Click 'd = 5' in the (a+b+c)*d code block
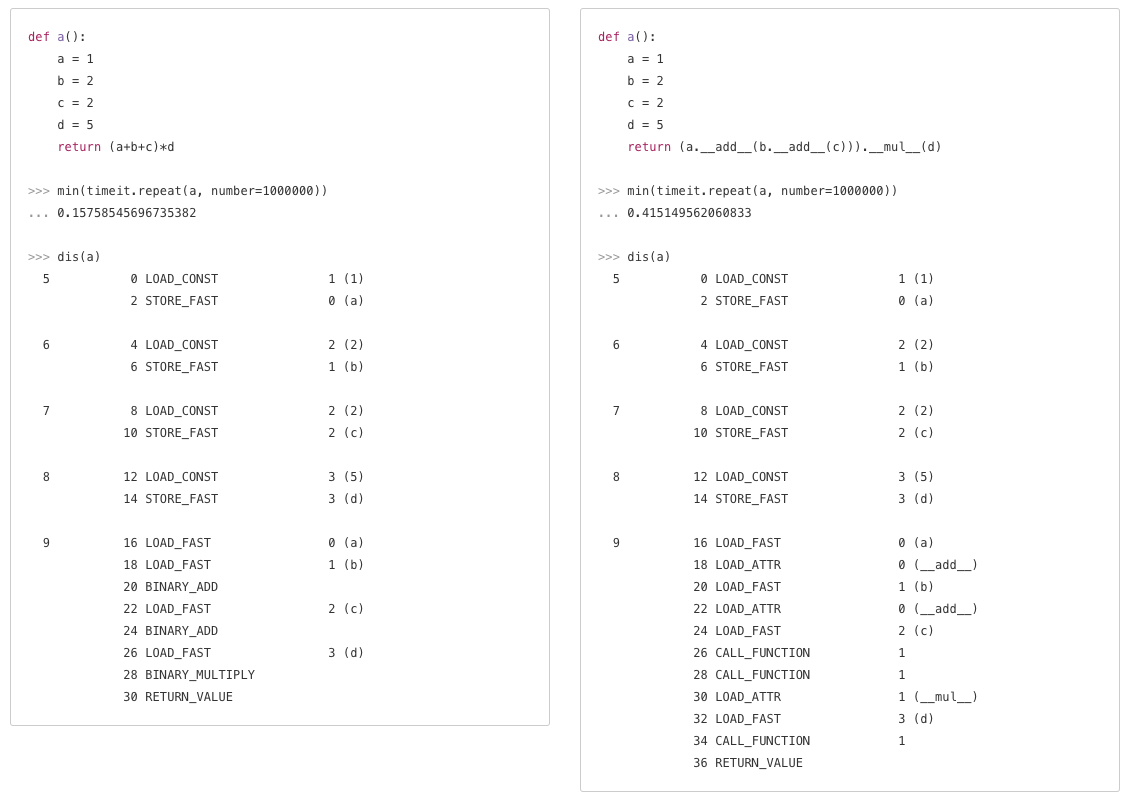Image resolution: width=1129 pixels, height=801 pixels. point(76,125)
